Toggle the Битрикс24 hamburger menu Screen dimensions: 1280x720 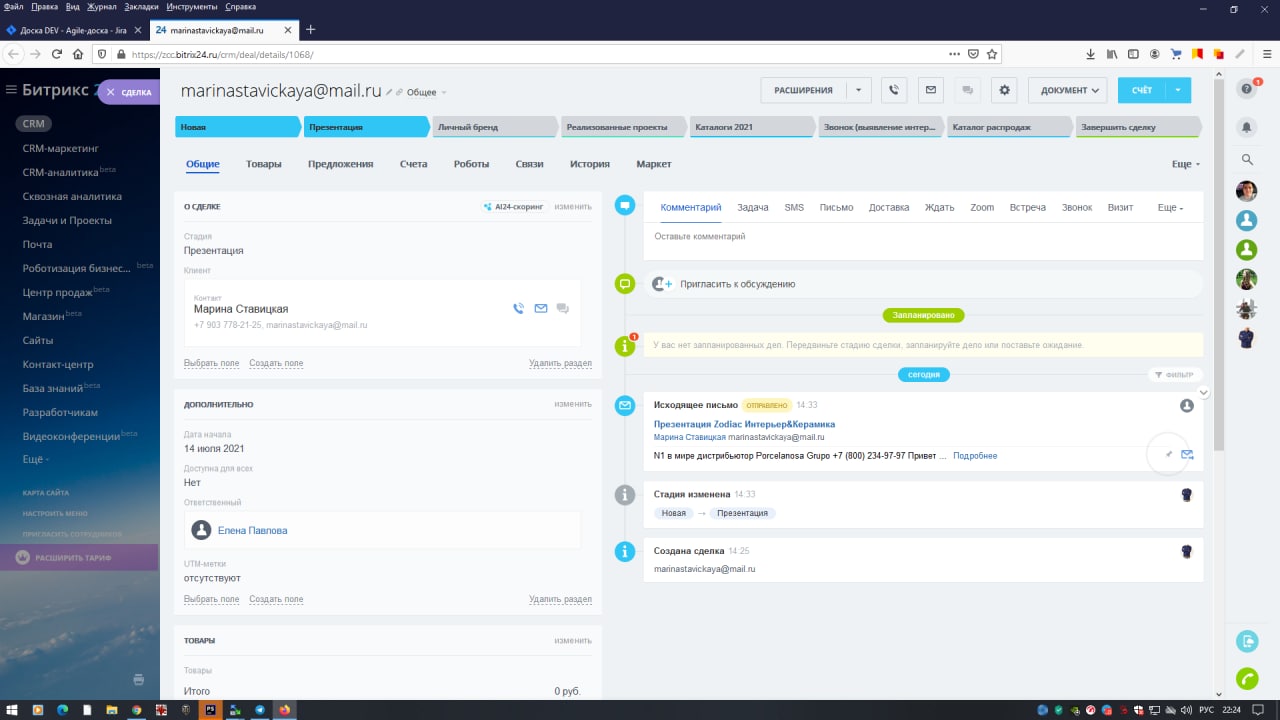11,90
